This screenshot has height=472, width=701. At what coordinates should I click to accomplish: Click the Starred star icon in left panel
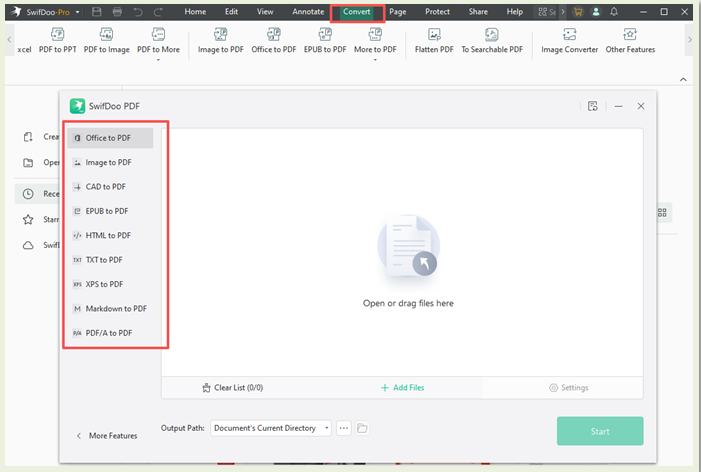click(28, 219)
